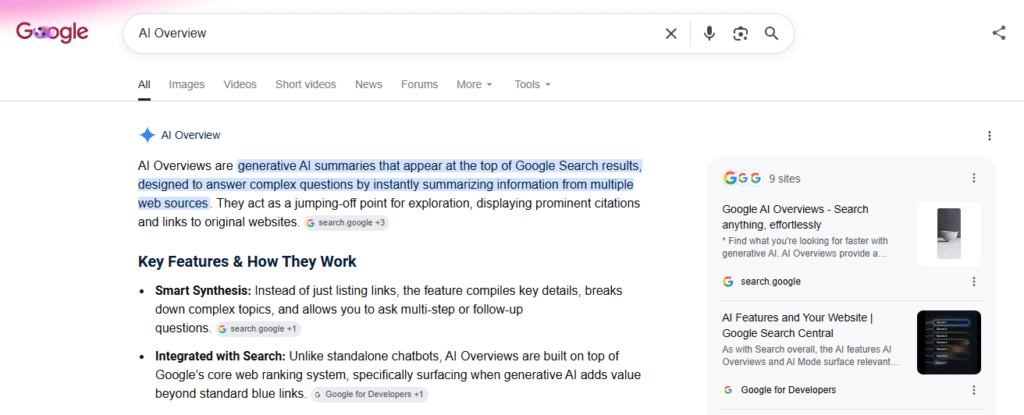Click thumbnail for Google AI Overviews result

[948, 234]
